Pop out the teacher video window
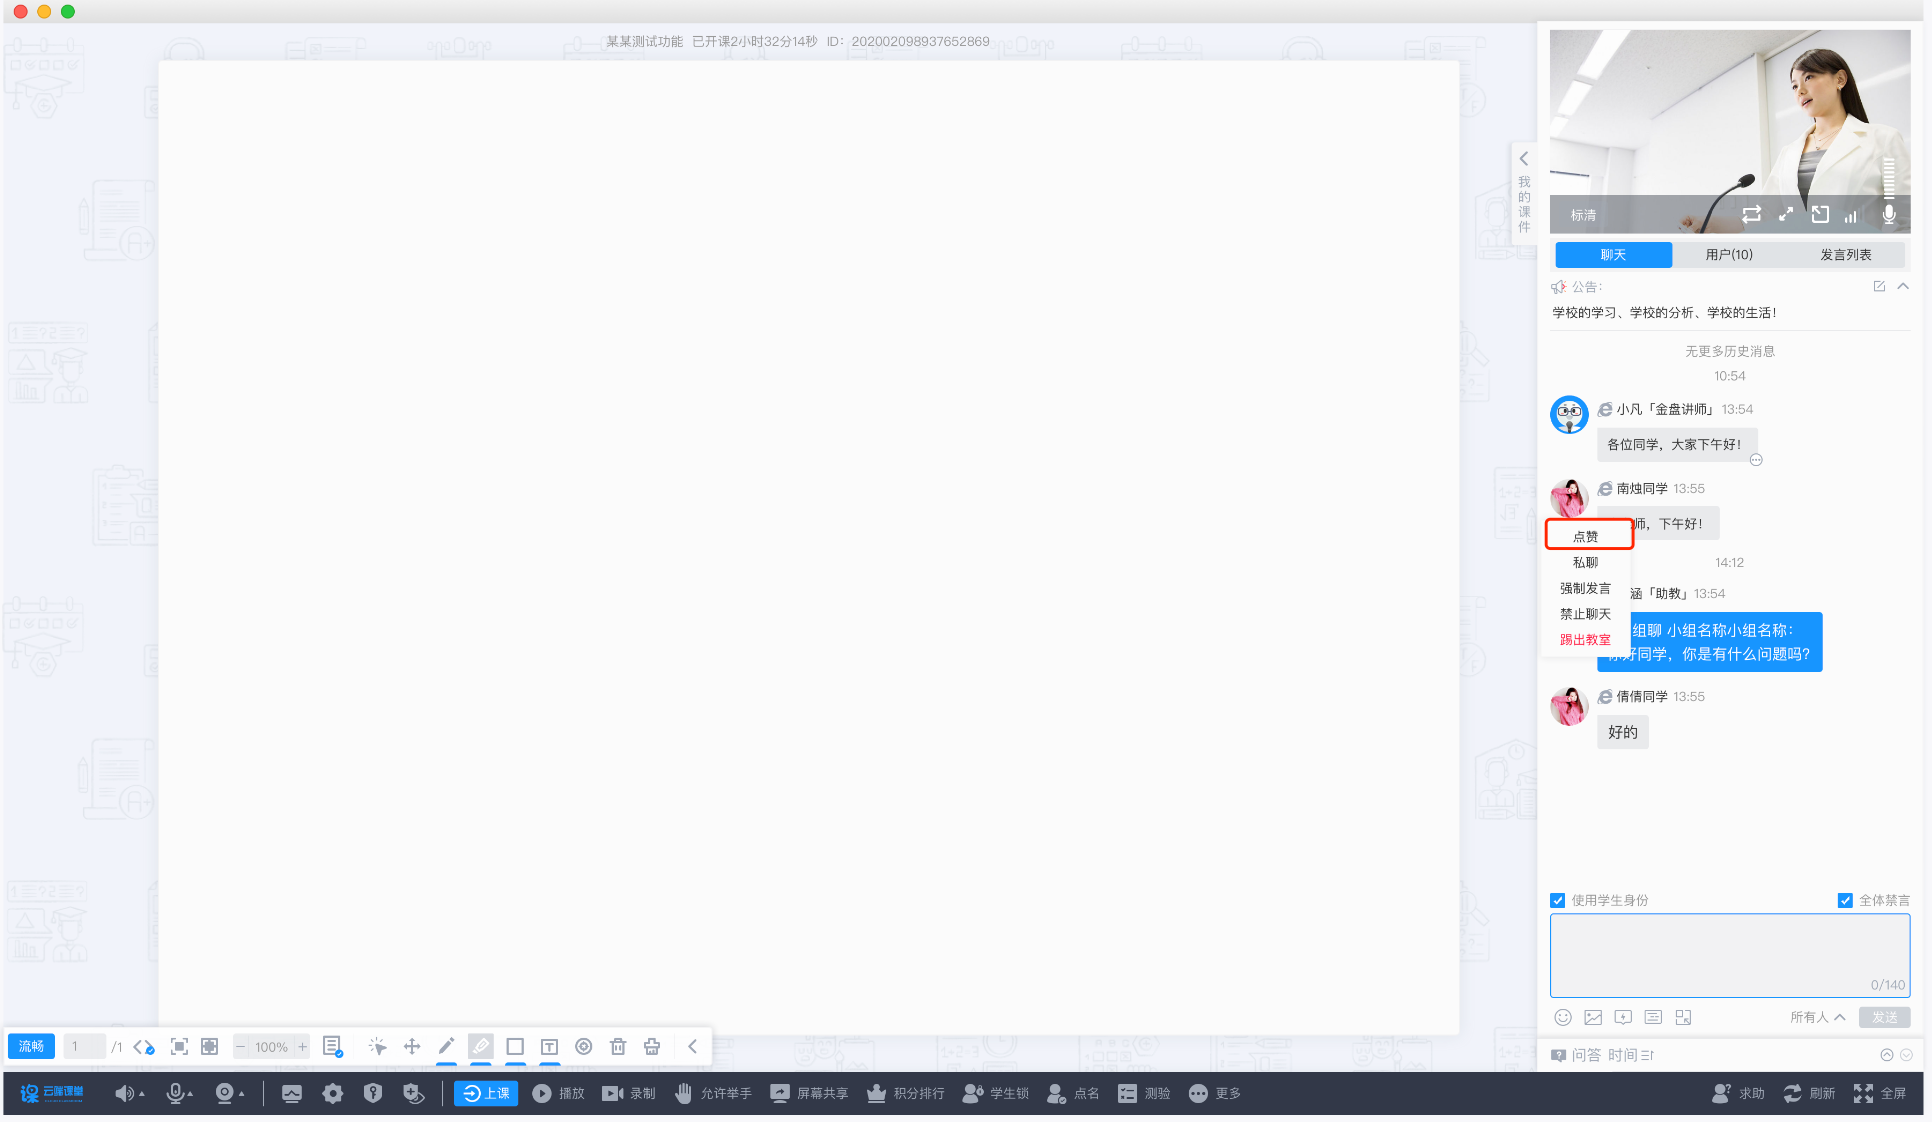Viewport: 1932px width, 1122px height. coord(1820,214)
